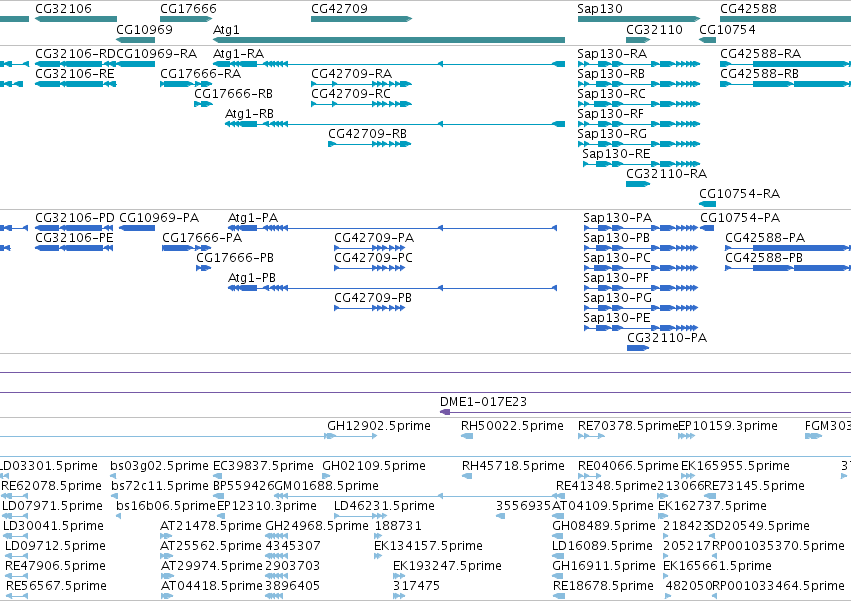Screen dimensions: 851x601
Task: Select protein CG17666-PA
Action: click(186, 248)
